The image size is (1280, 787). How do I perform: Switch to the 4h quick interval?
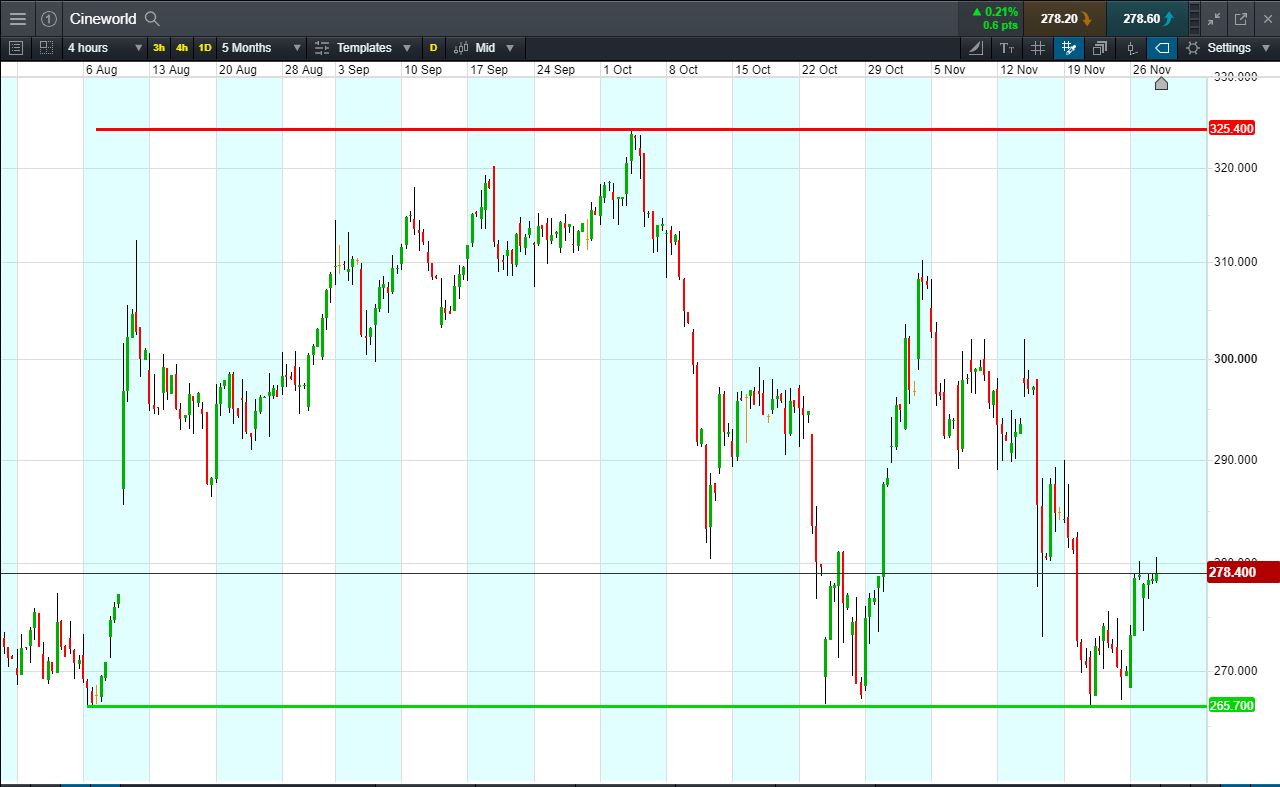click(x=181, y=47)
